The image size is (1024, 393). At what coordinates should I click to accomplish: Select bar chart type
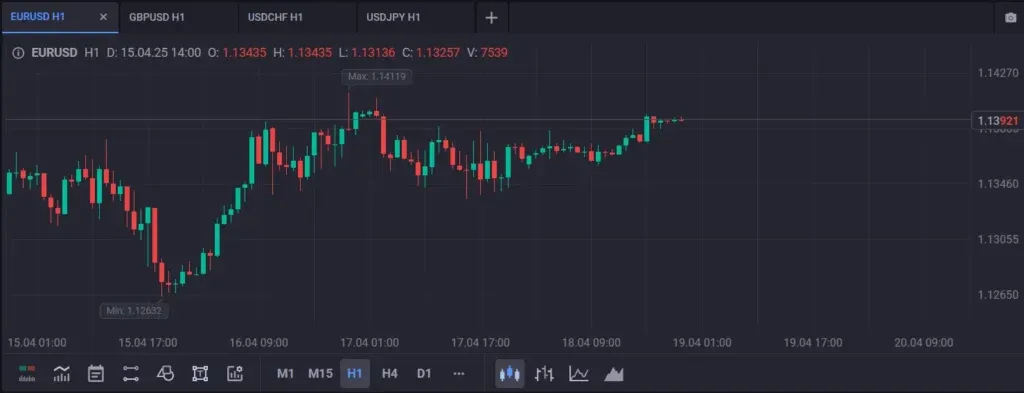[x=544, y=373]
